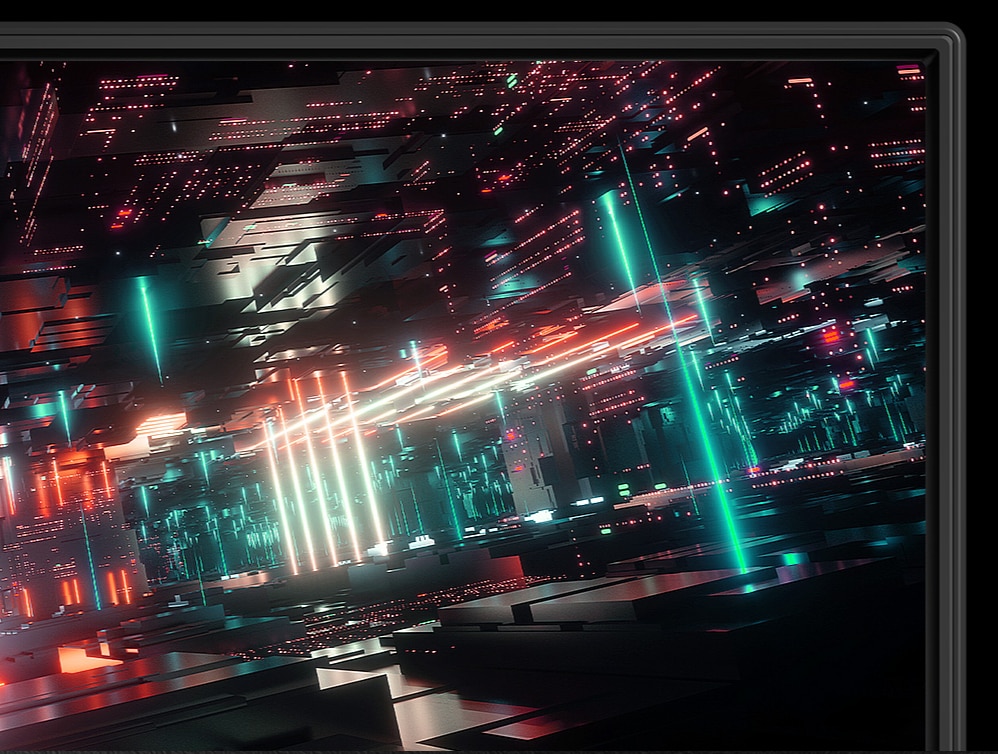Select the red dotted window grid top-left
The height and width of the screenshot is (754, 998).
[x=130, y=100]
